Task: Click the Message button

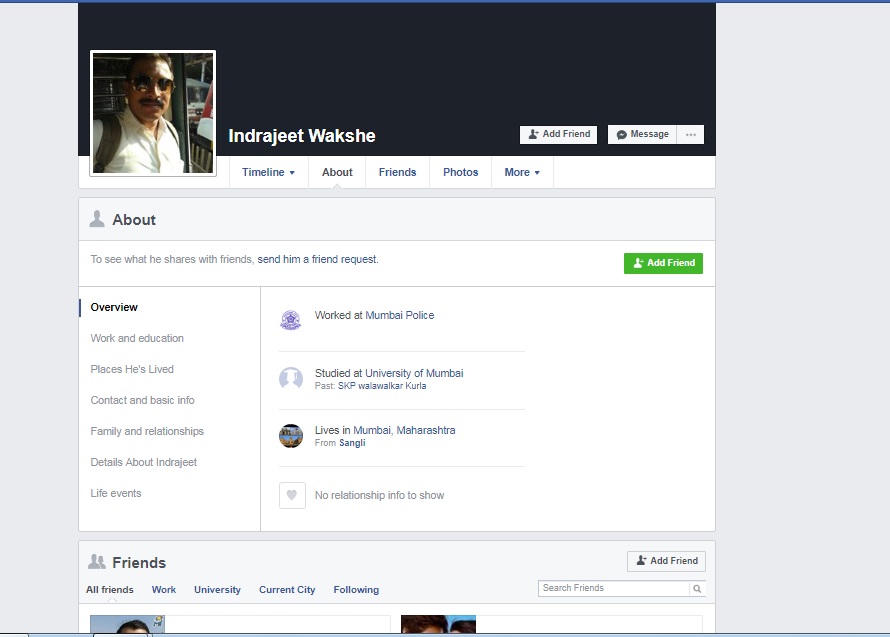Action: pyautogui.click(x=642, y=134)
